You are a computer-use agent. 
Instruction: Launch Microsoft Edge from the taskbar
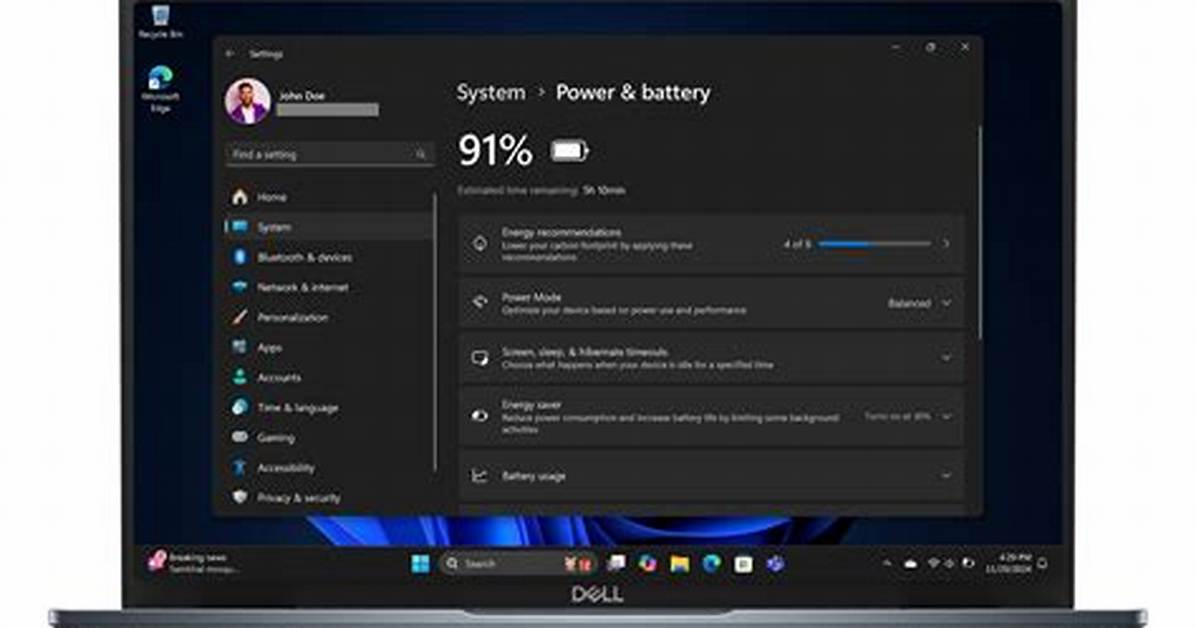[x=712, y=564]
